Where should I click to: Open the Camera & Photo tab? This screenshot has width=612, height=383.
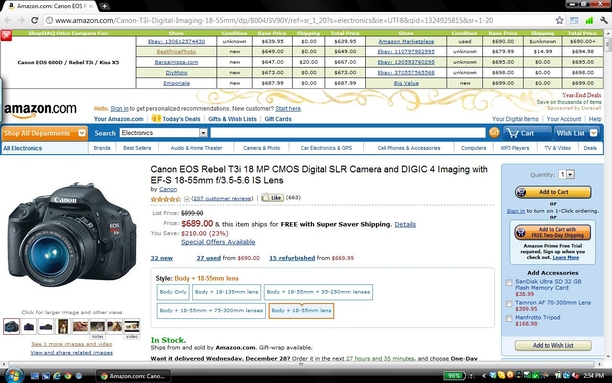262,148
